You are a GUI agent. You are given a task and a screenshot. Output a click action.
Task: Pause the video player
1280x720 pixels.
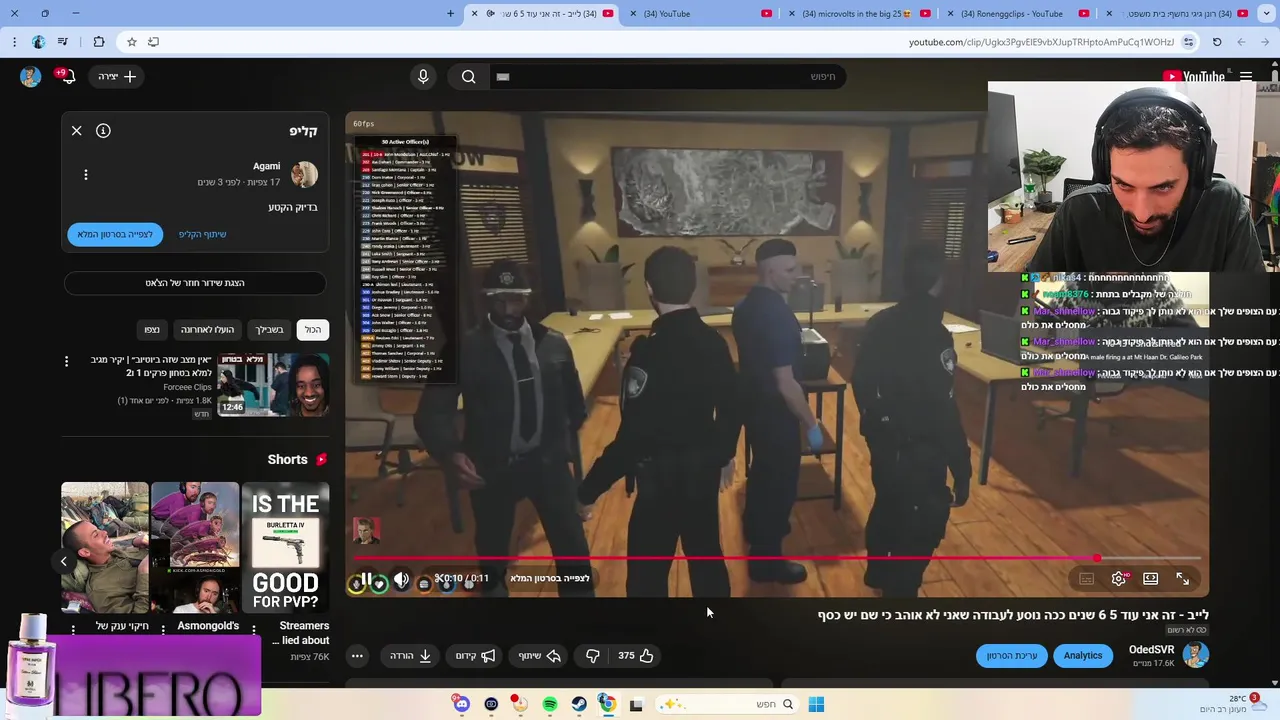[x=366, y=579]
